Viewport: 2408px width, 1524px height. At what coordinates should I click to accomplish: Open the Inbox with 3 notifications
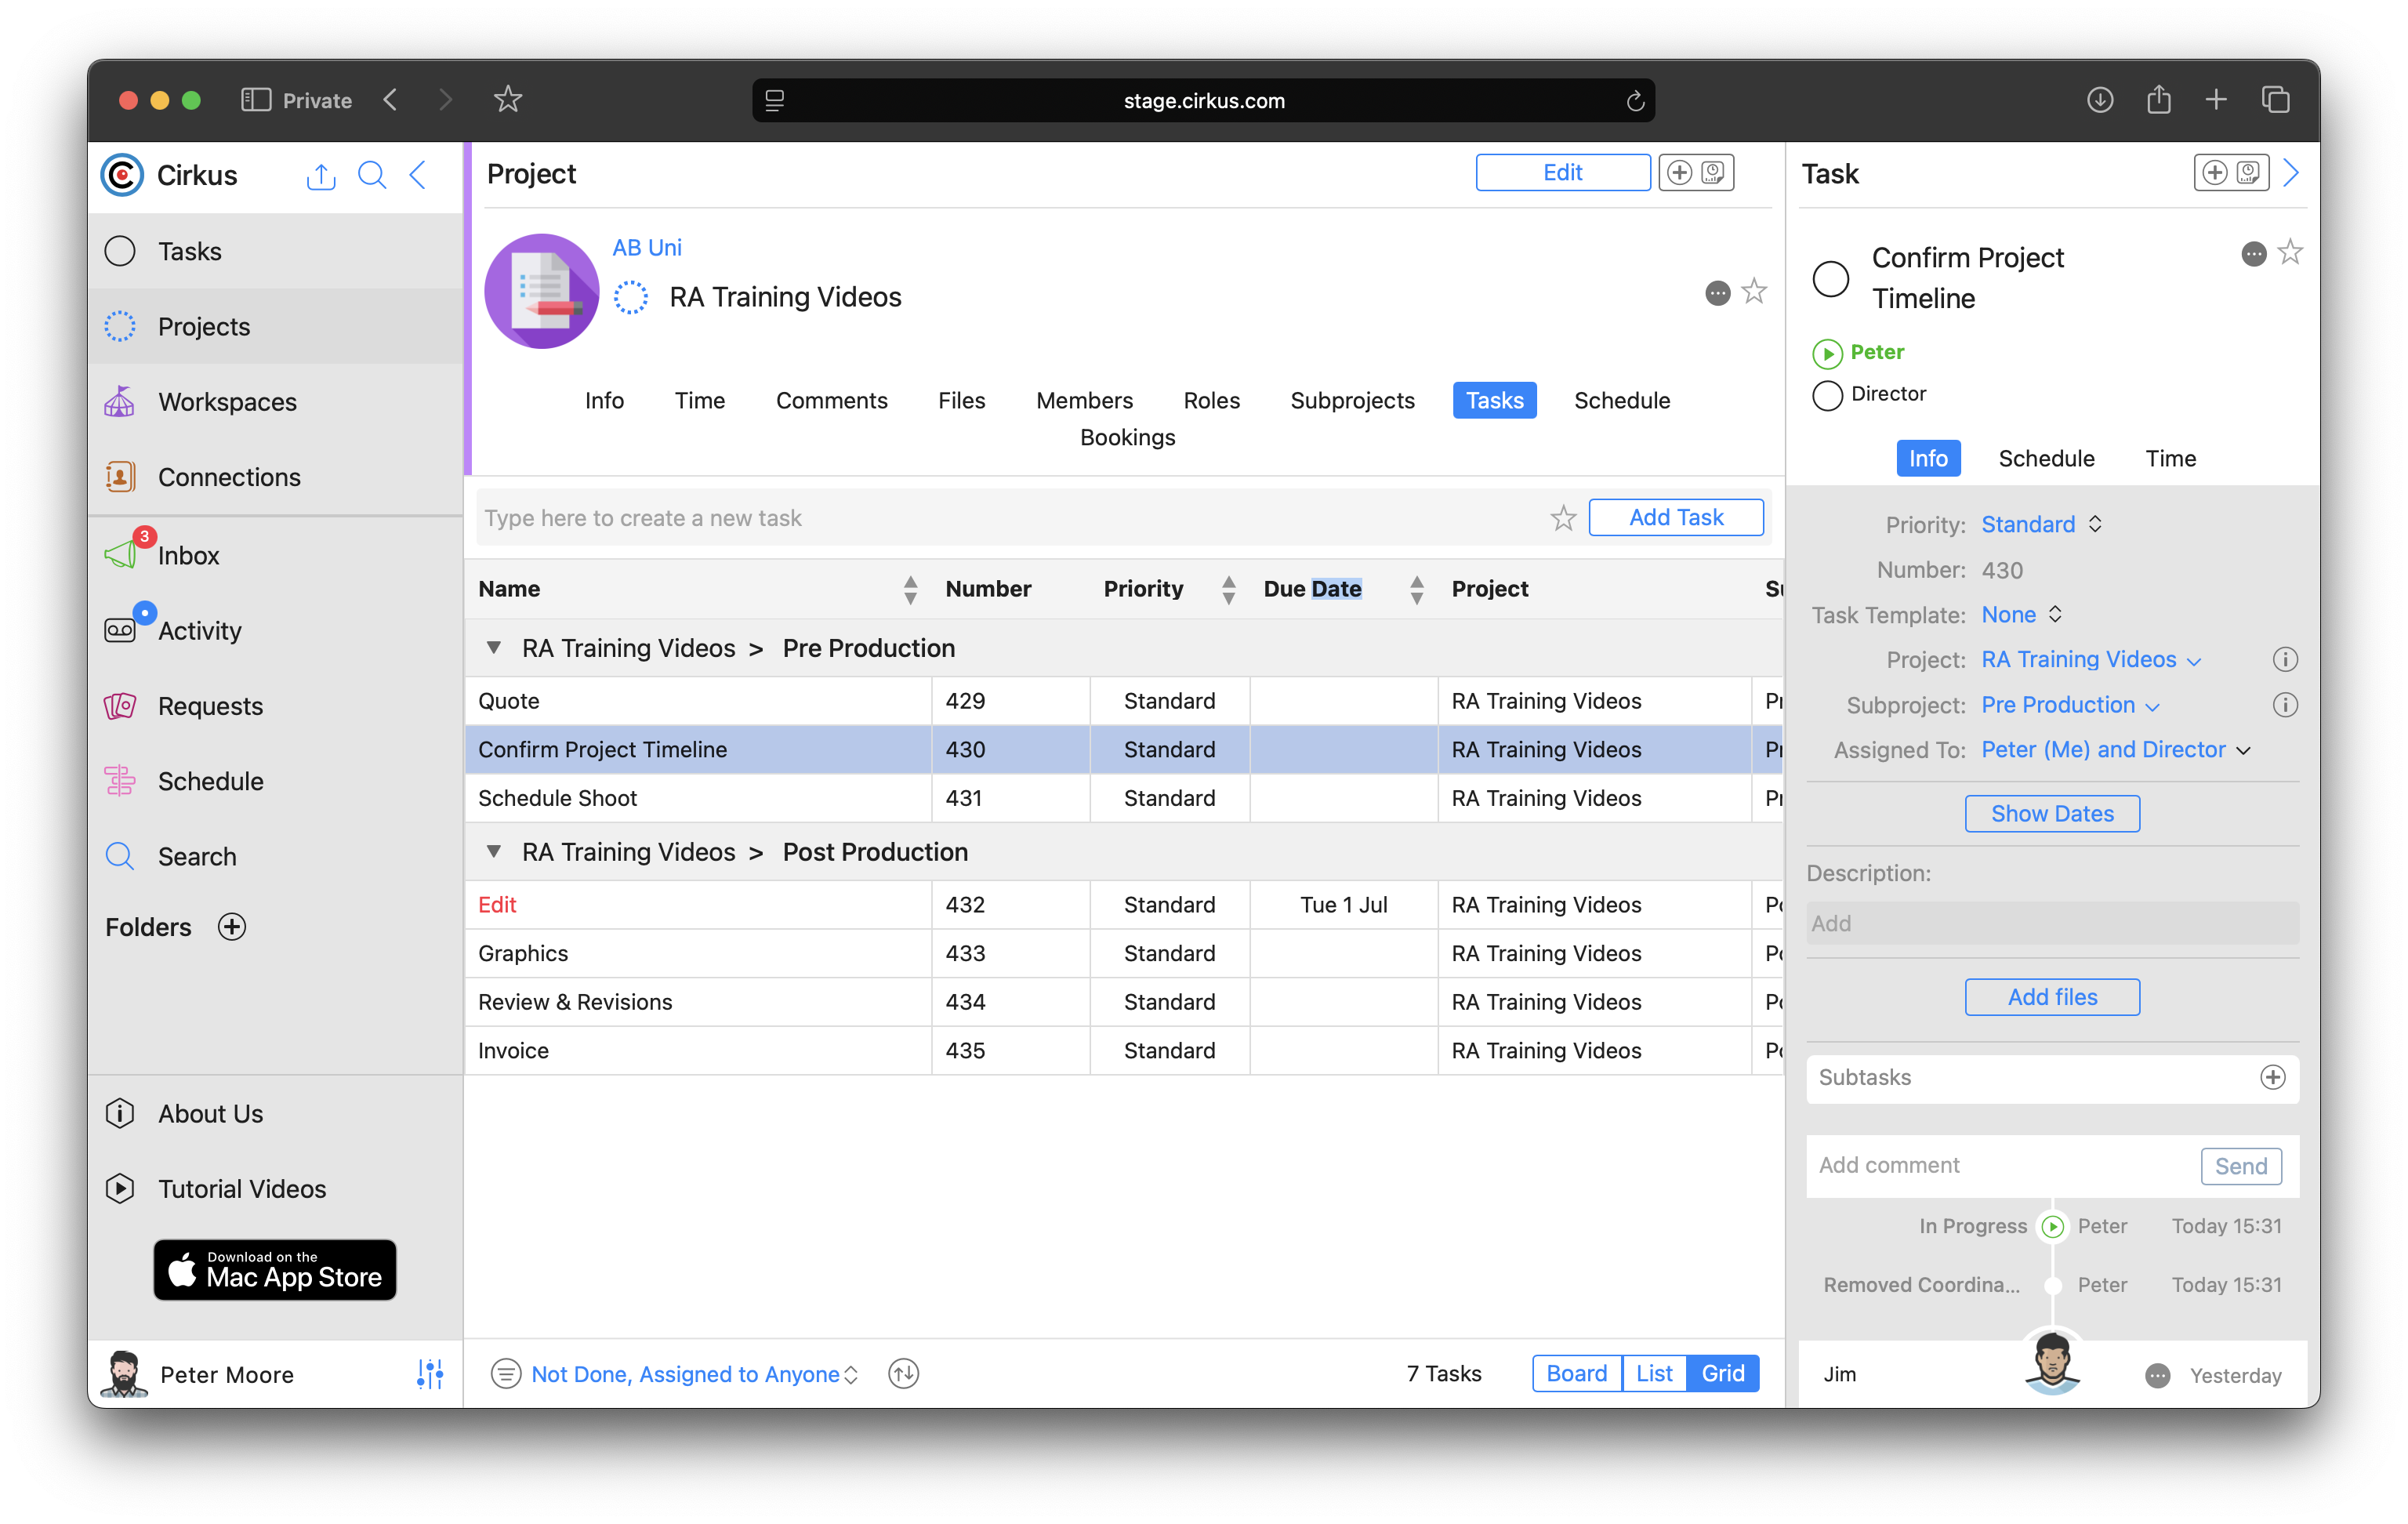point(187,555)
